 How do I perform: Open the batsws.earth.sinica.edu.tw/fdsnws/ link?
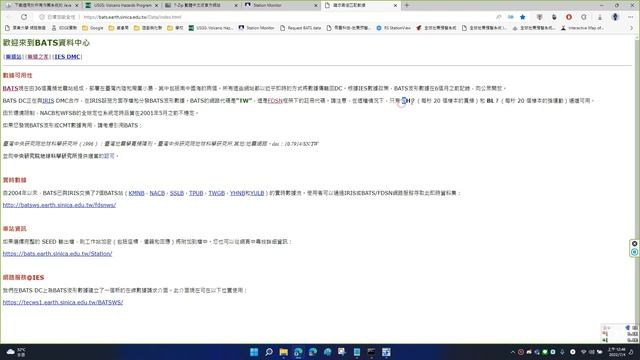tap(59, 205)
